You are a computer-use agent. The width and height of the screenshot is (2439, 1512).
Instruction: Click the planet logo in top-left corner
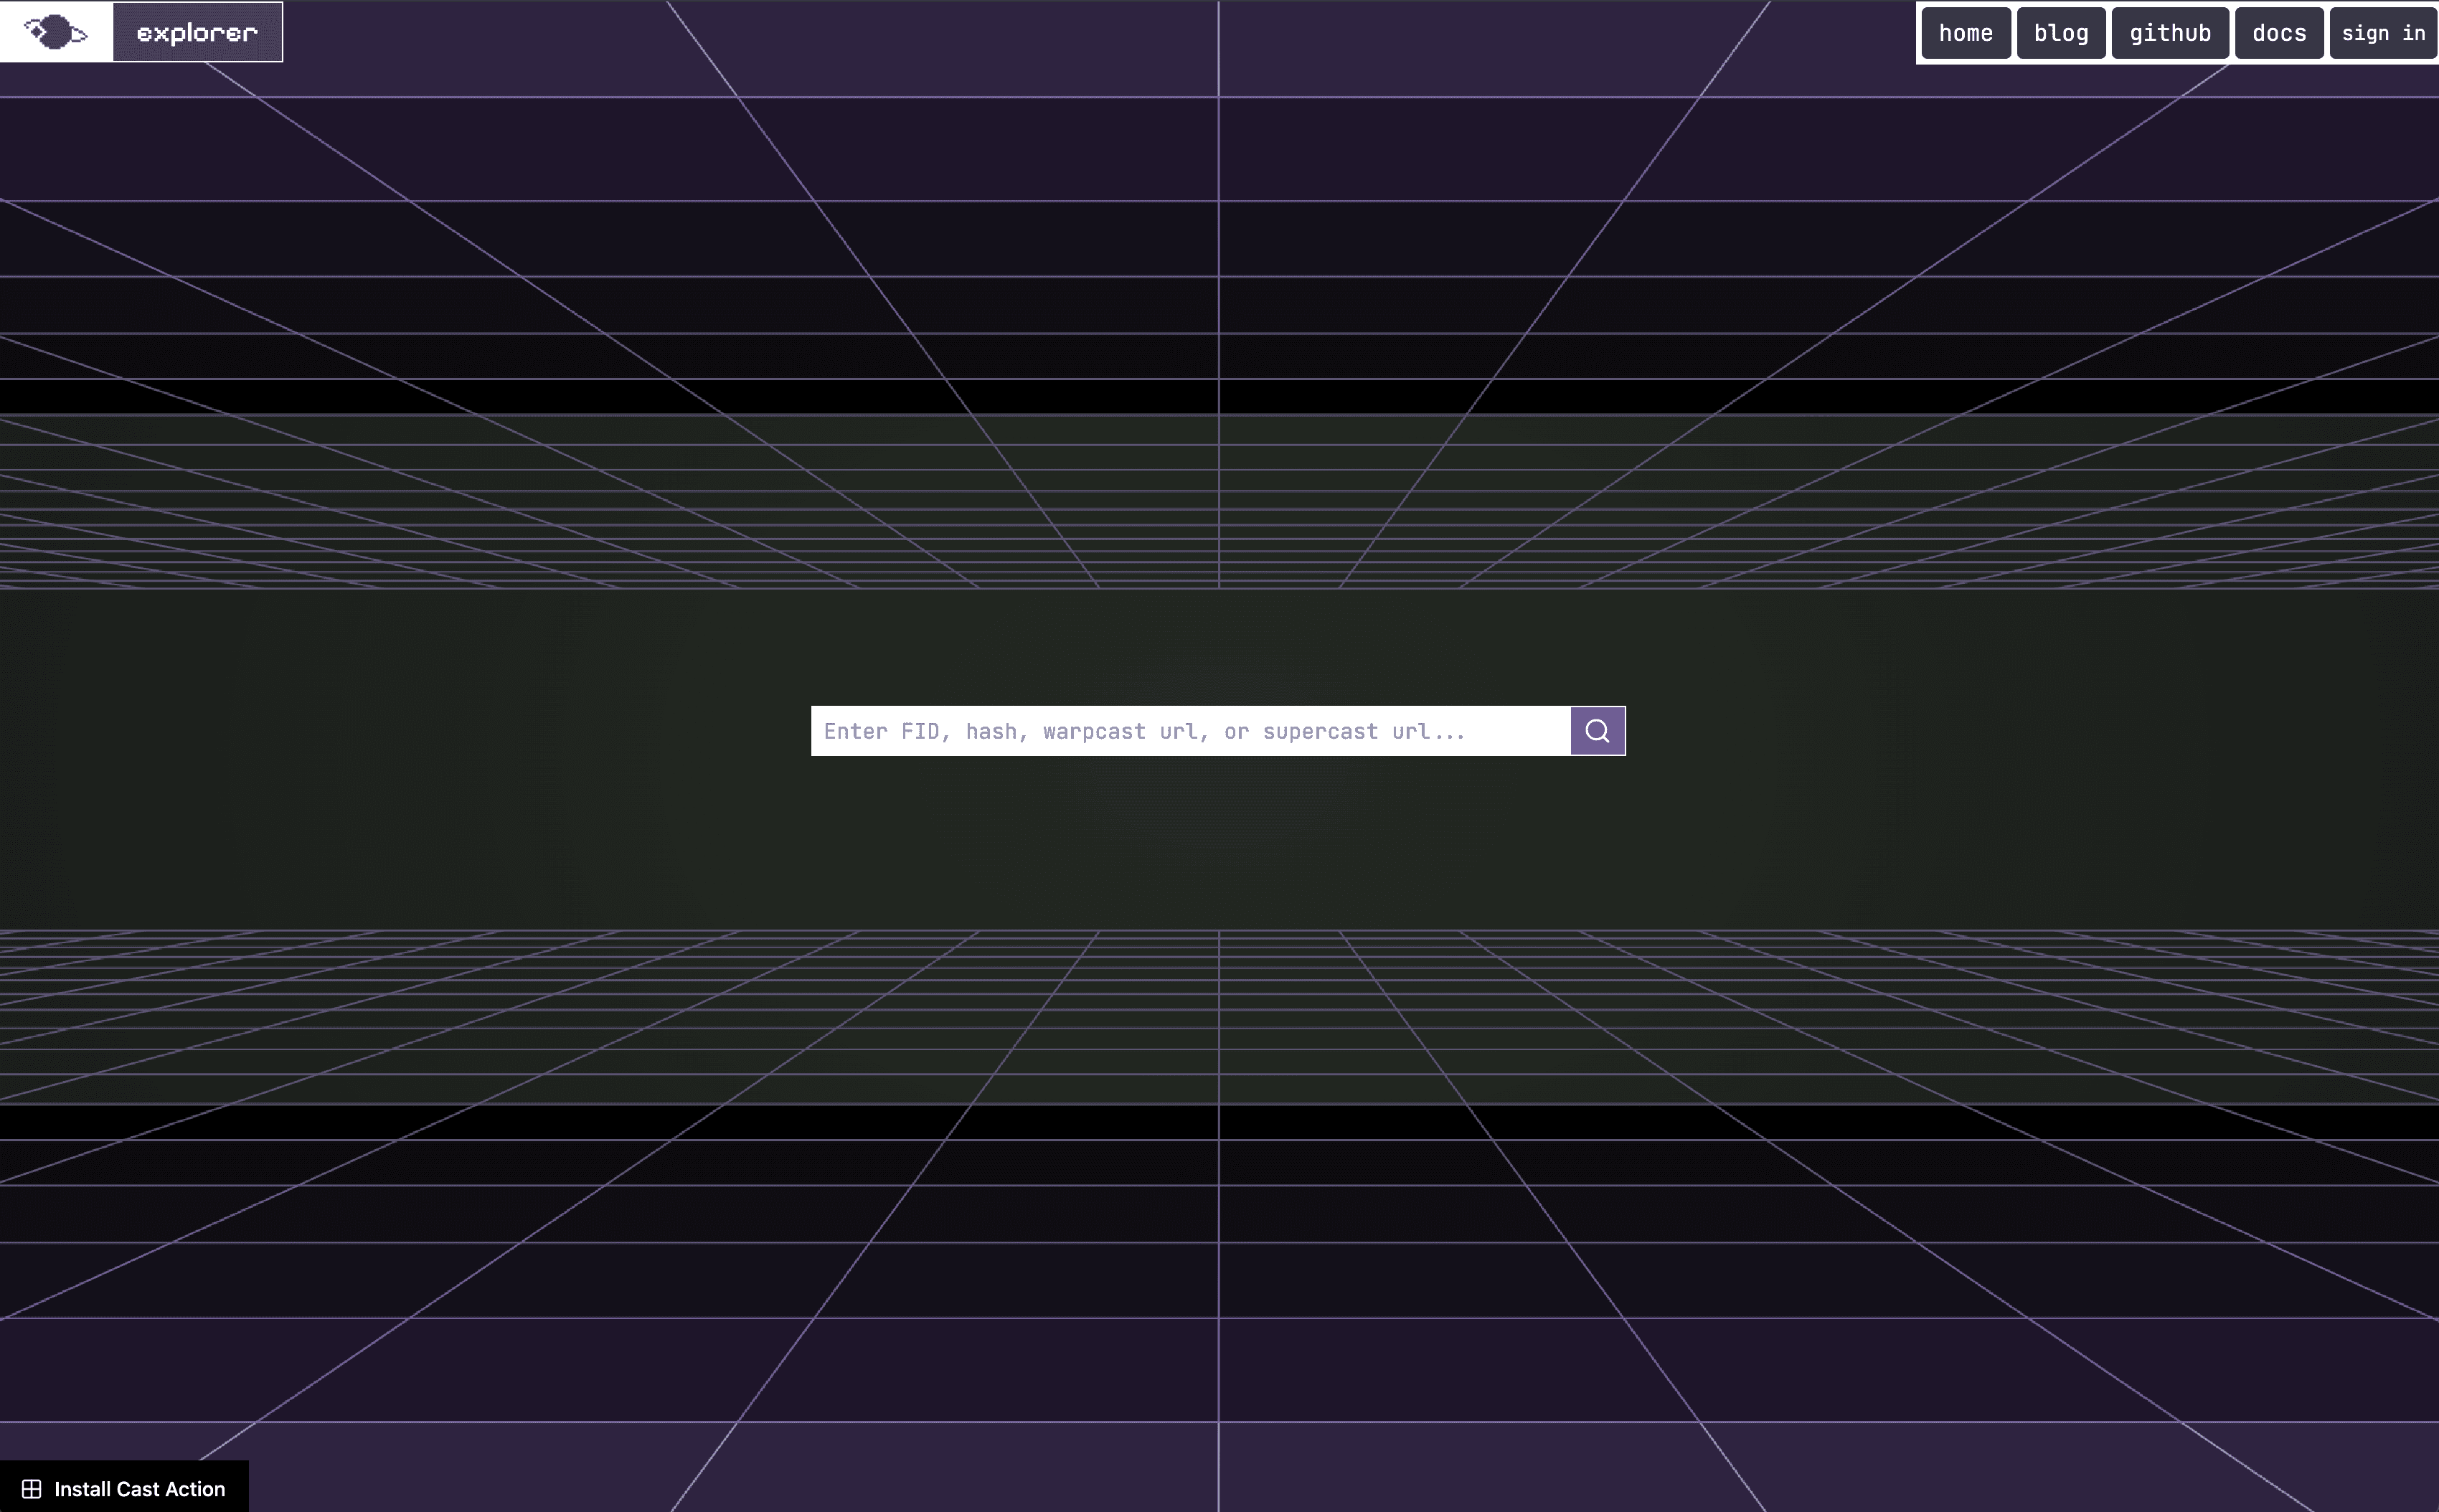(x=55, y=31)
